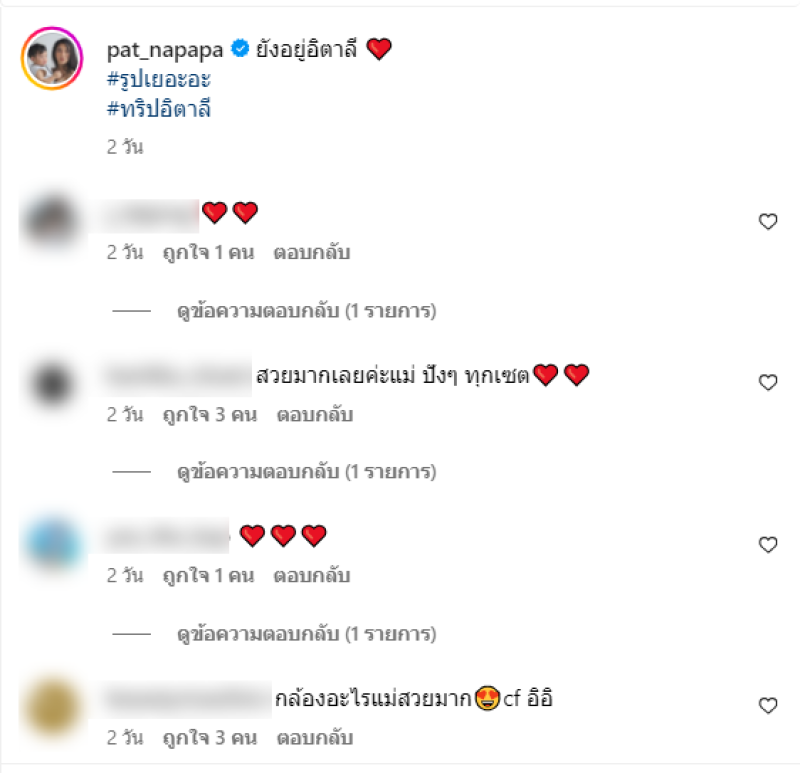Expand replies under the two-hearts comment

coord(306,311)
